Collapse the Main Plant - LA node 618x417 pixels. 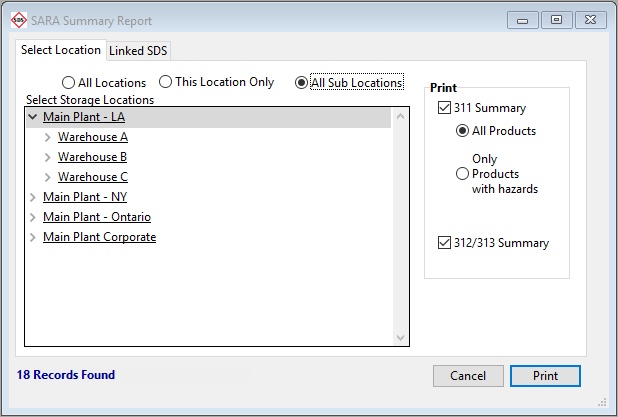33,117
